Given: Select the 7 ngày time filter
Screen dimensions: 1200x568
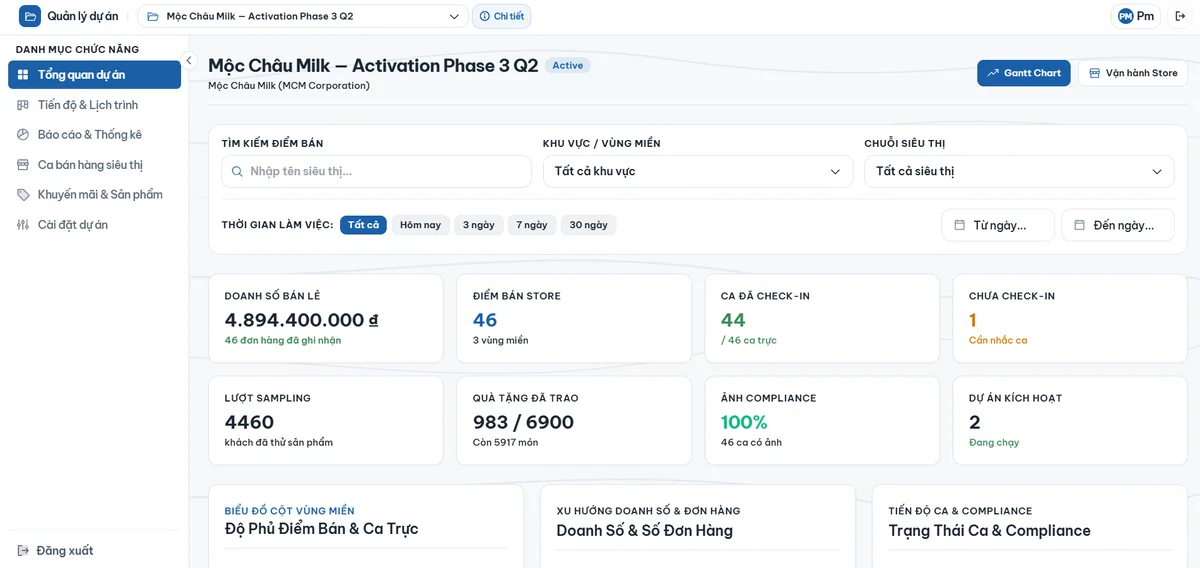Looking at the screenshot, I should (532, 225).
